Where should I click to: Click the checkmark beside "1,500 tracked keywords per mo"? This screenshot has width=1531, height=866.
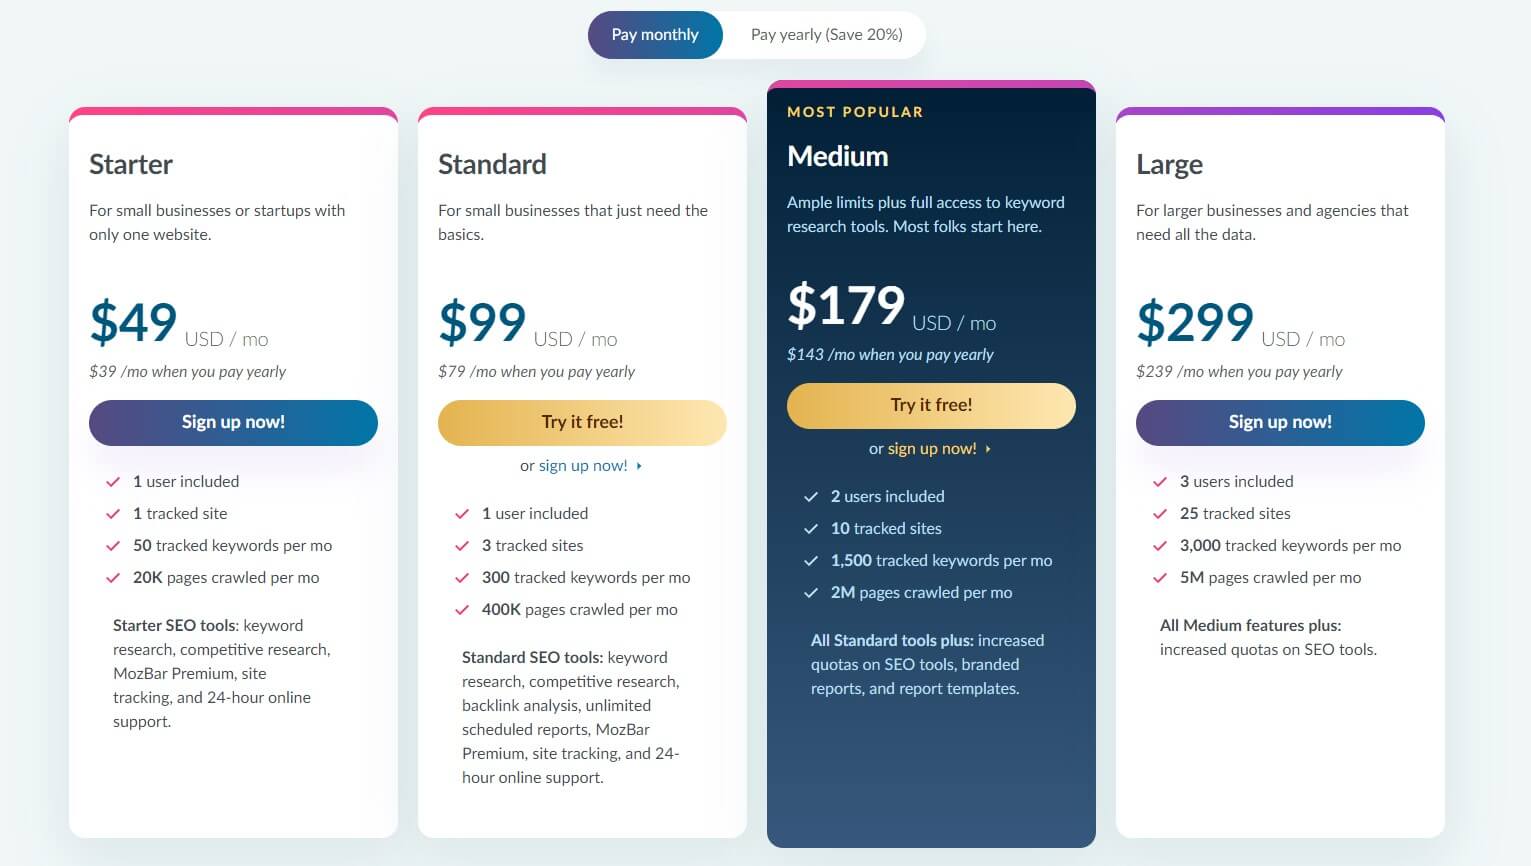coord(810,560)
